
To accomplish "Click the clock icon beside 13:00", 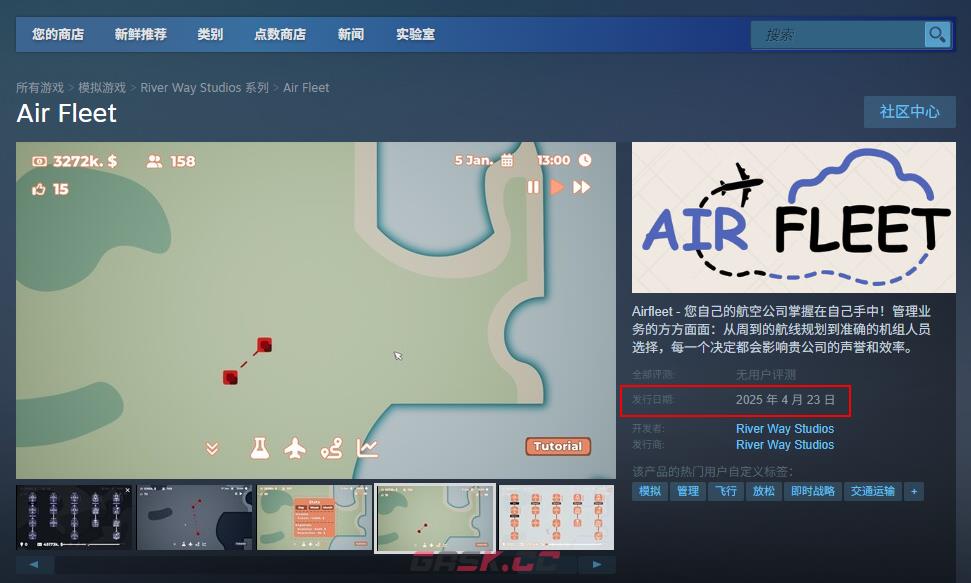I will tap(585, 160).
